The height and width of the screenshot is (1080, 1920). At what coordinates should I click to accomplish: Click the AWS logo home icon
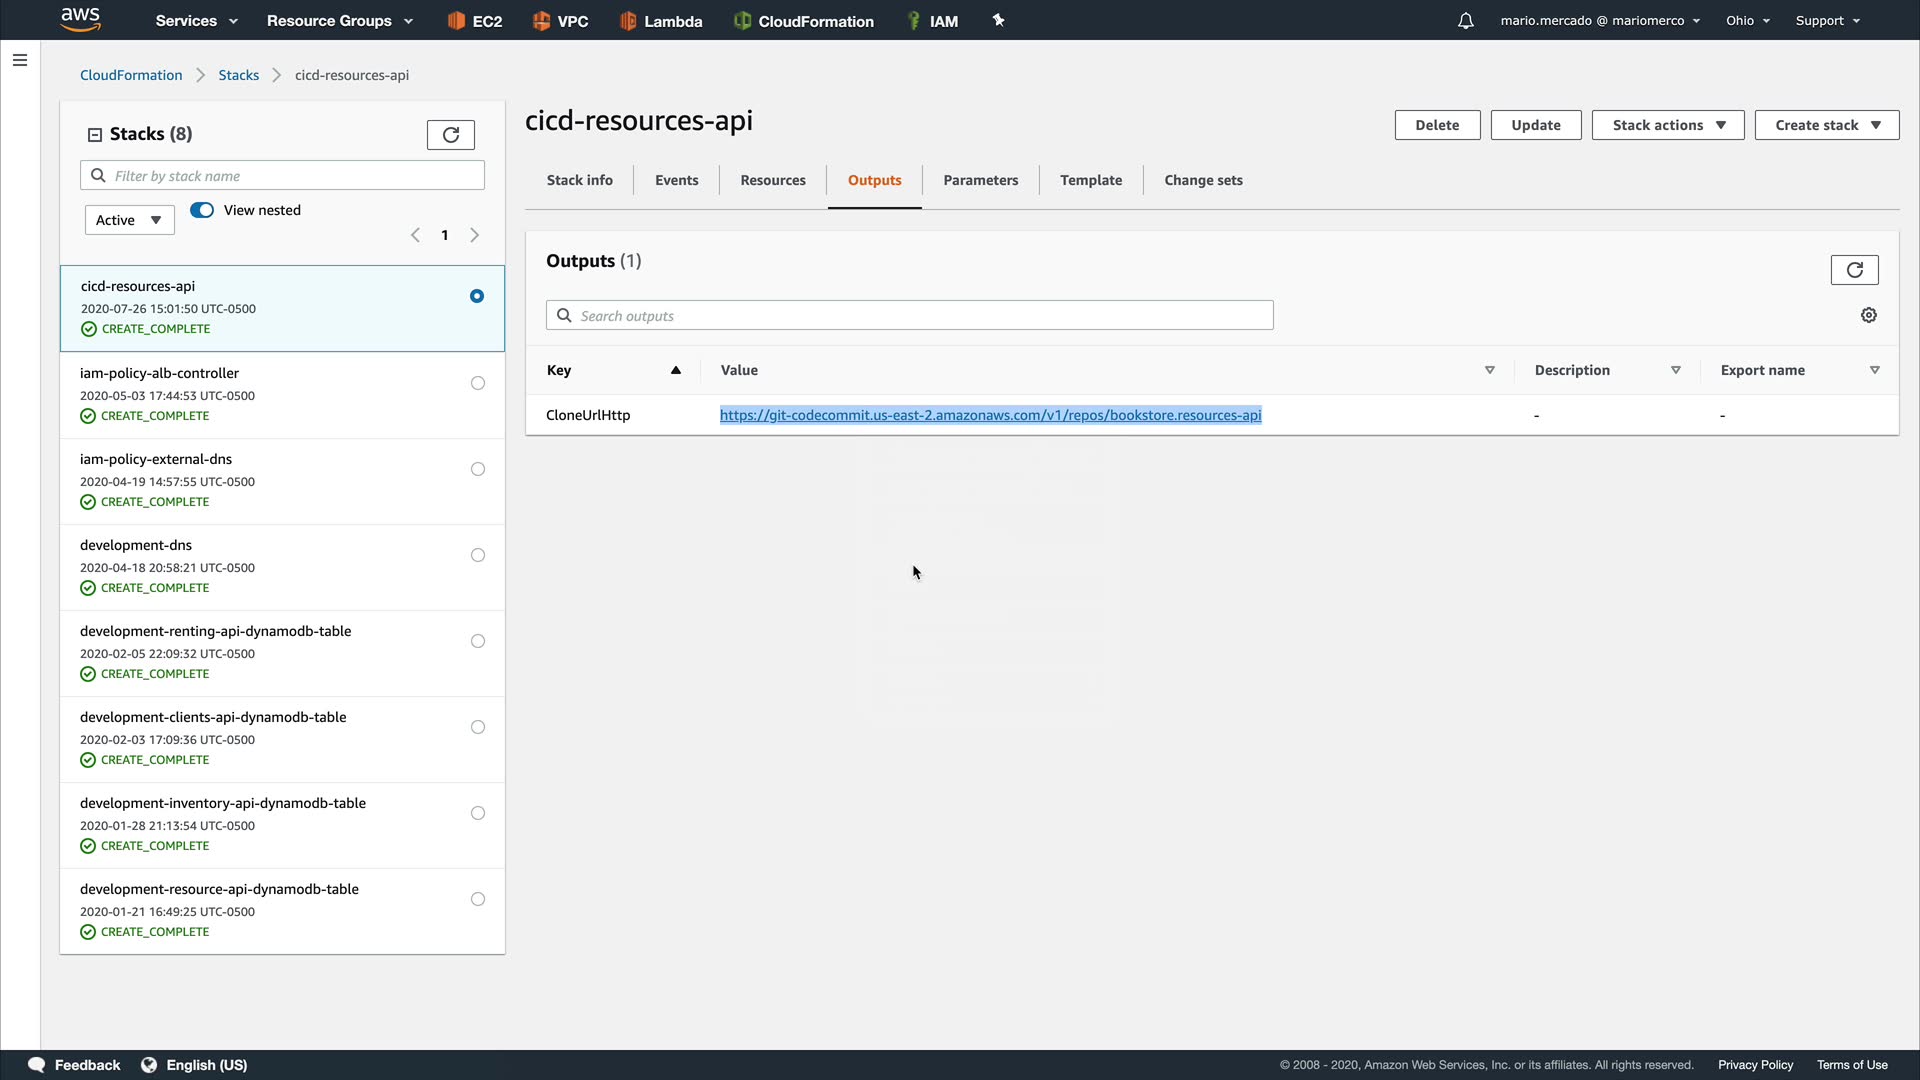point(80,19)
